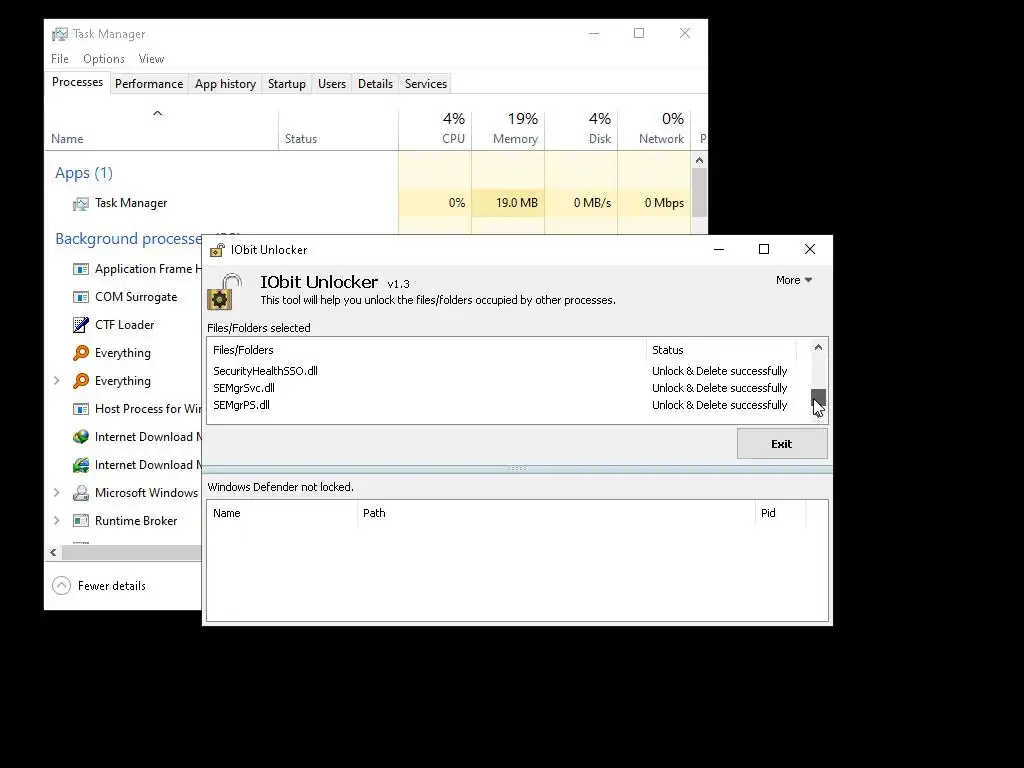This screenshot has height=768, width=1024.
Task: Open the More dropdown in IObit Unlocker
Action: pos(793,280)
